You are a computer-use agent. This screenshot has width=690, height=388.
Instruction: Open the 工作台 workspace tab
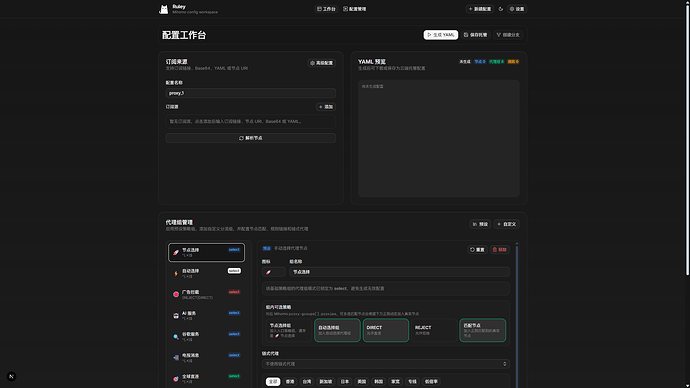326,9
